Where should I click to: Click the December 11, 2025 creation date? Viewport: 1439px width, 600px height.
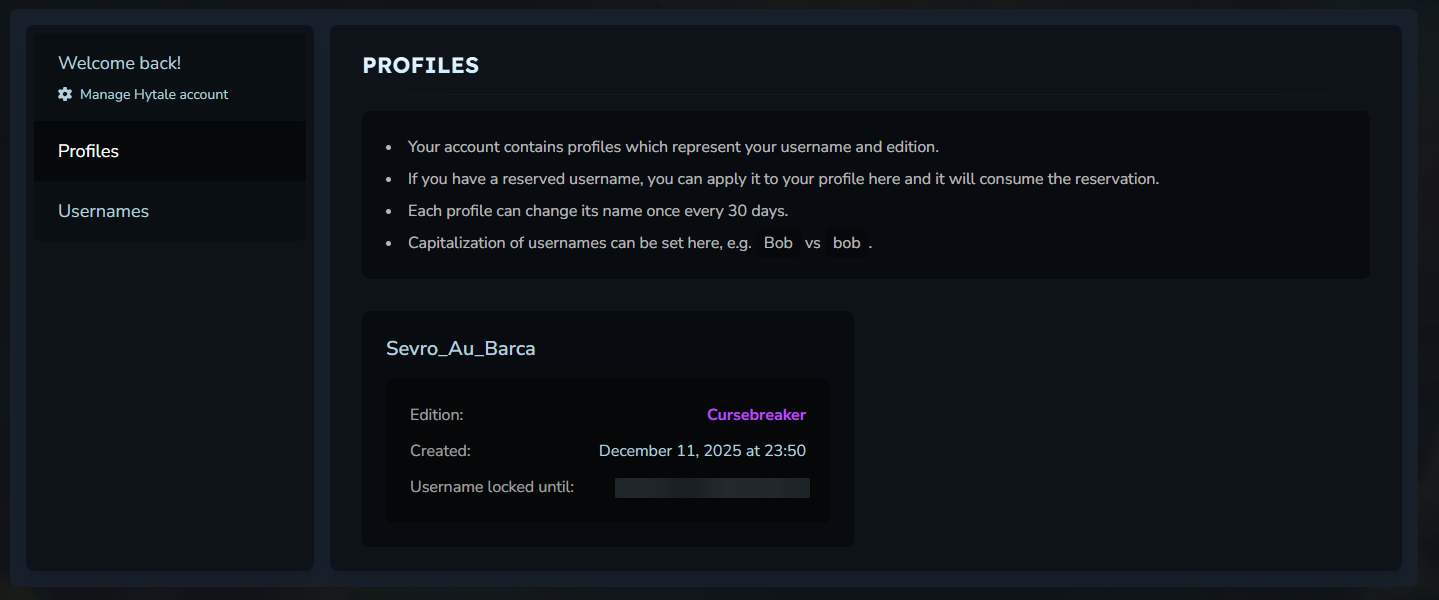(x=702, y=451)
